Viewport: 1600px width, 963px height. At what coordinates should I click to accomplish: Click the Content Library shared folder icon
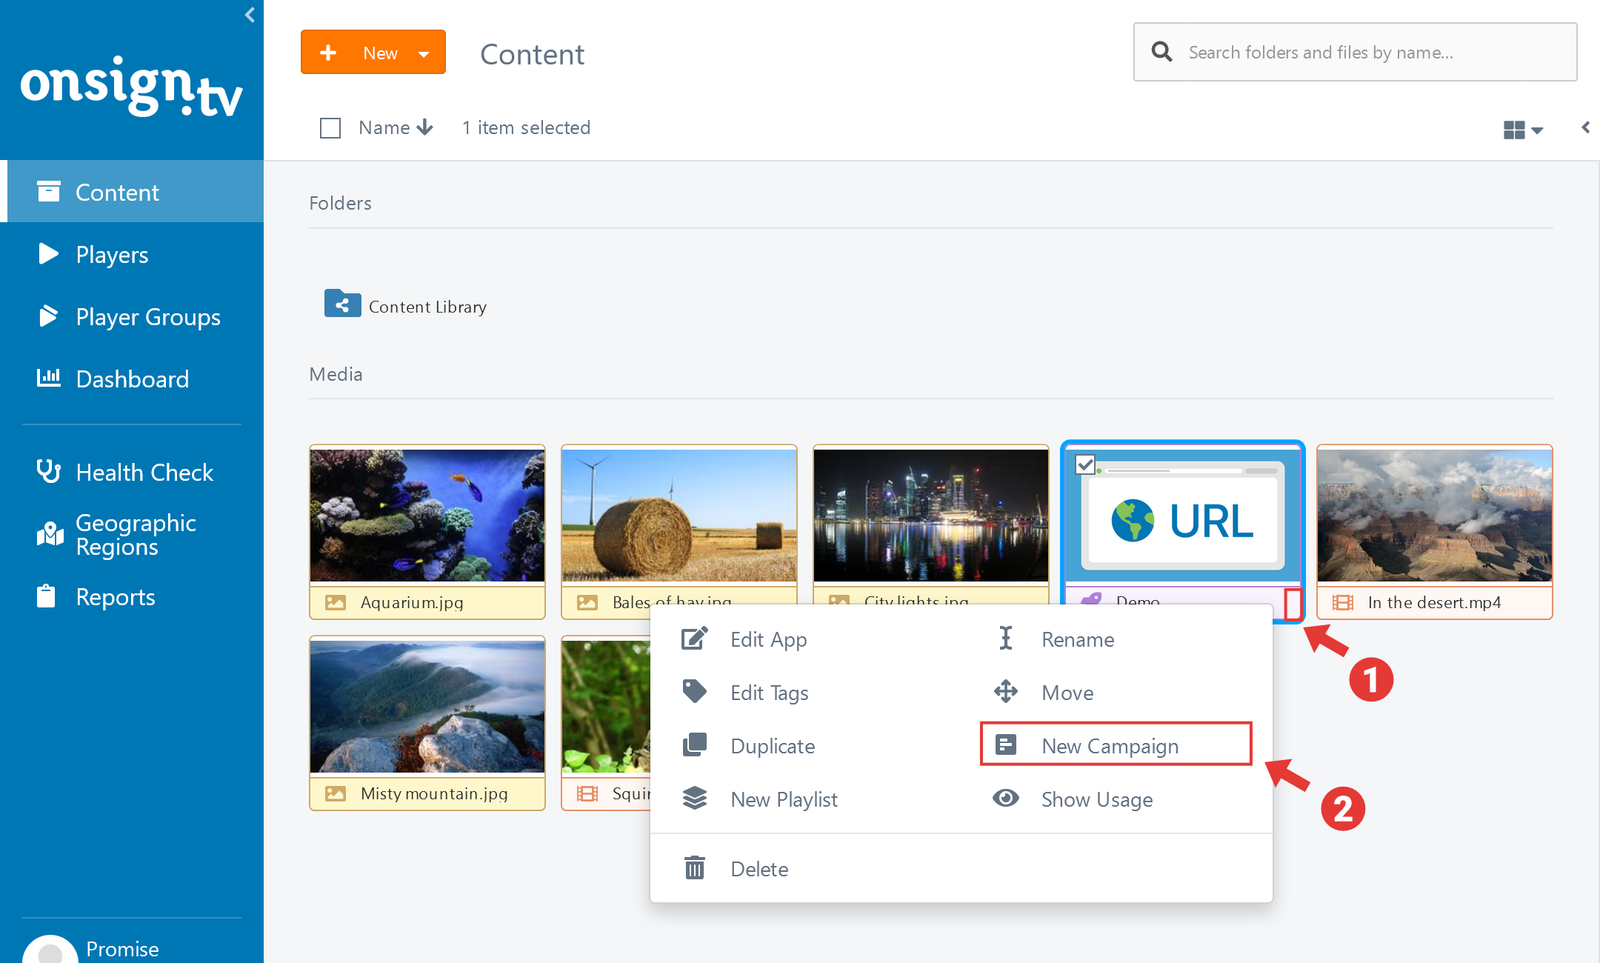click(342, 304)
